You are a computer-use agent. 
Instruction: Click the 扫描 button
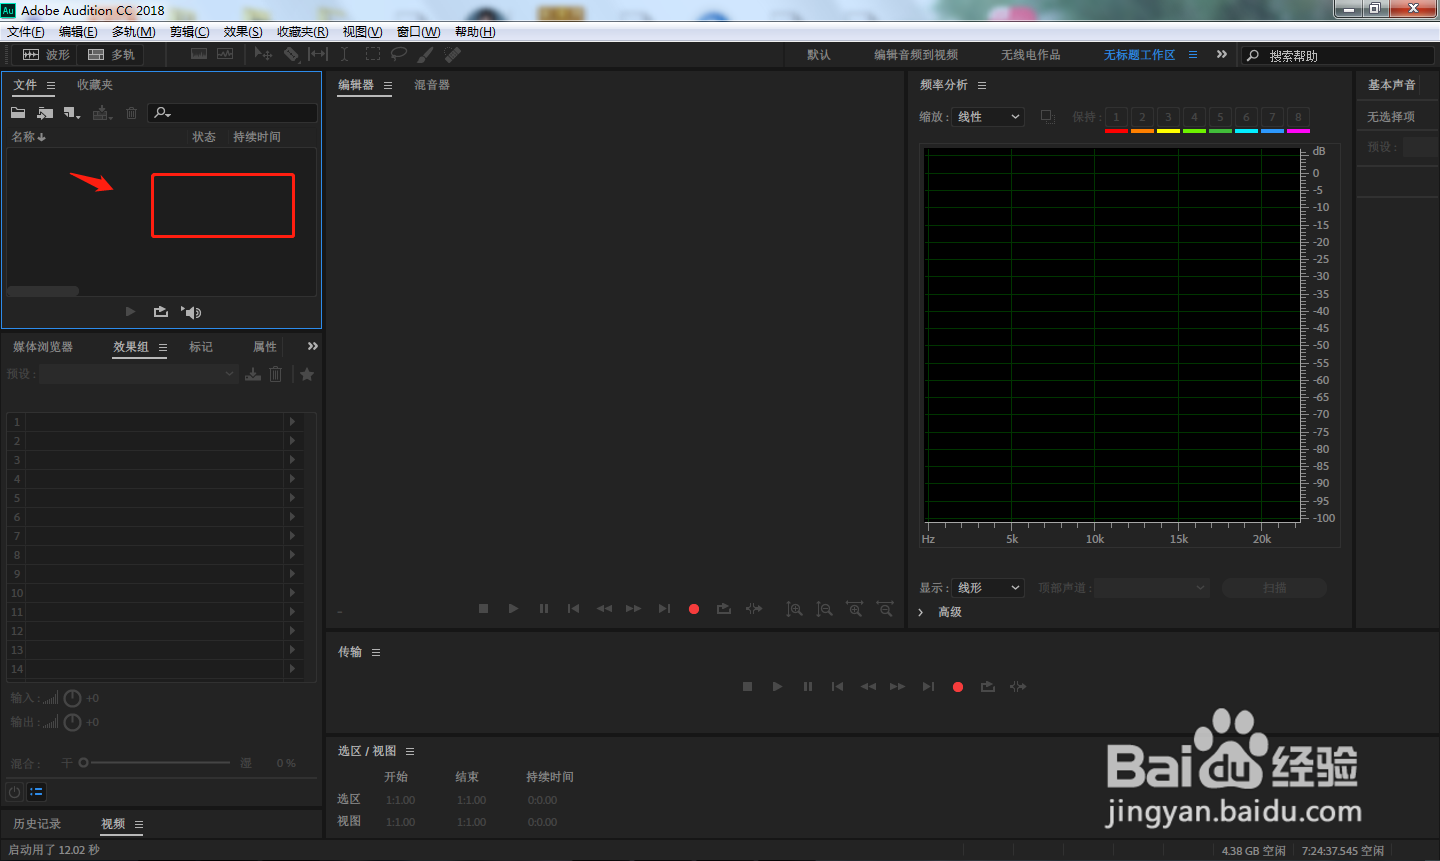1275,588
